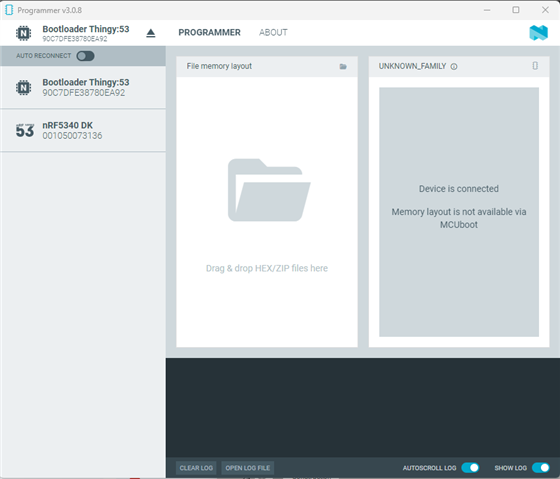The image size is (560, 479).
Task: Select nRF5340 DK device from list
Action: [83, 131]
